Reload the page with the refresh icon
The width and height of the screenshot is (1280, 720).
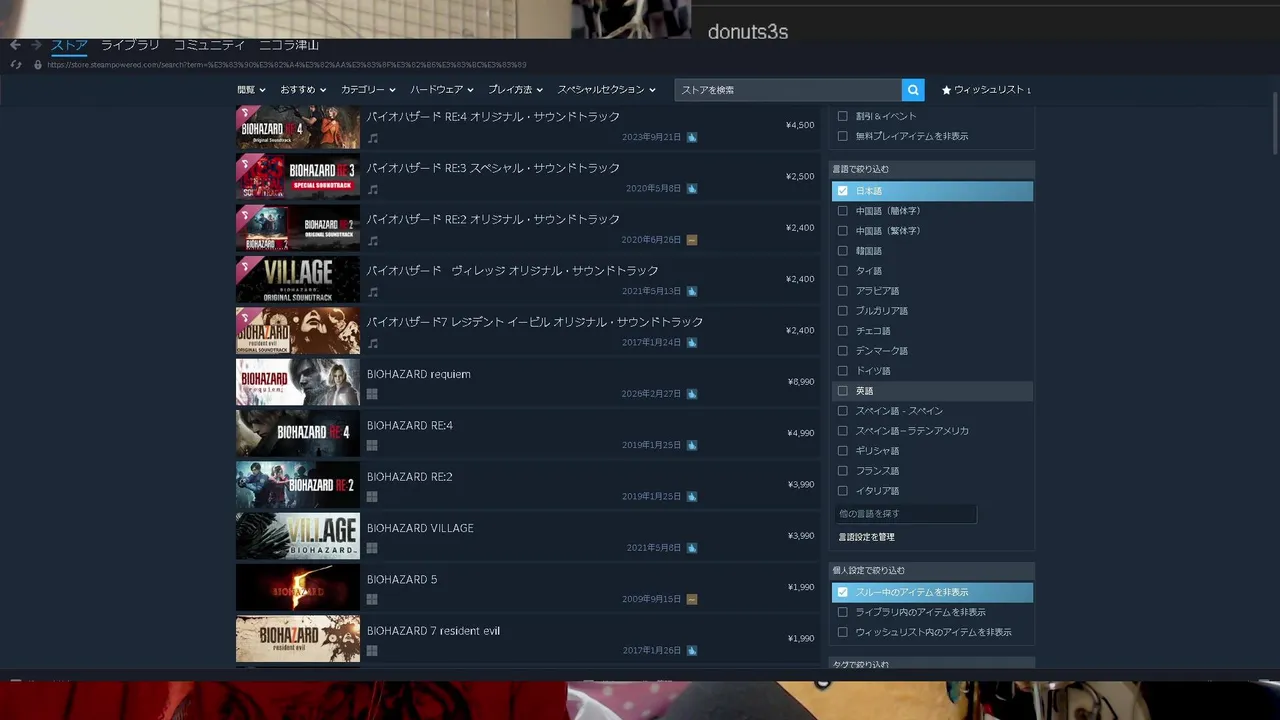coord(15,64)
